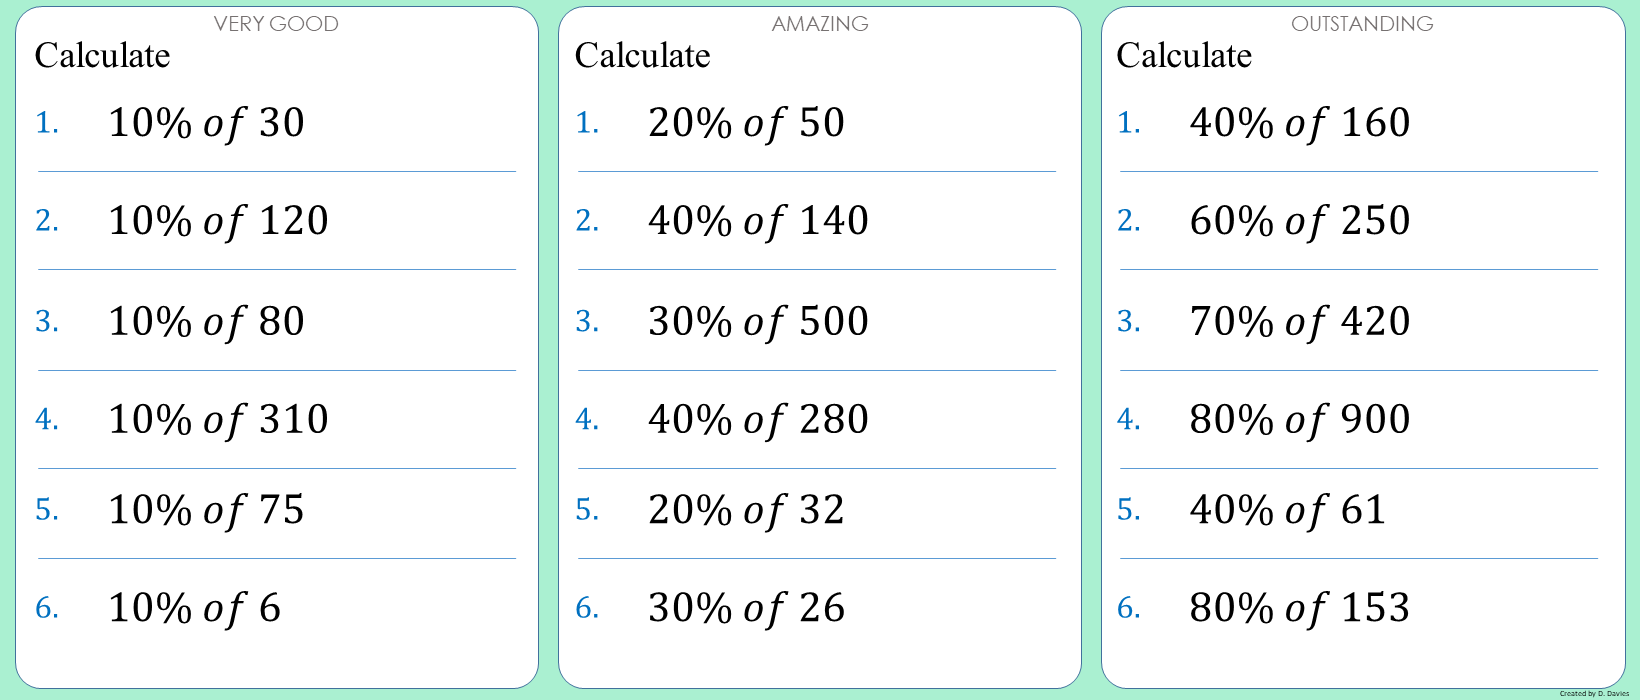
Task: Click the question 30% of 26
Action: pos(746,608)
